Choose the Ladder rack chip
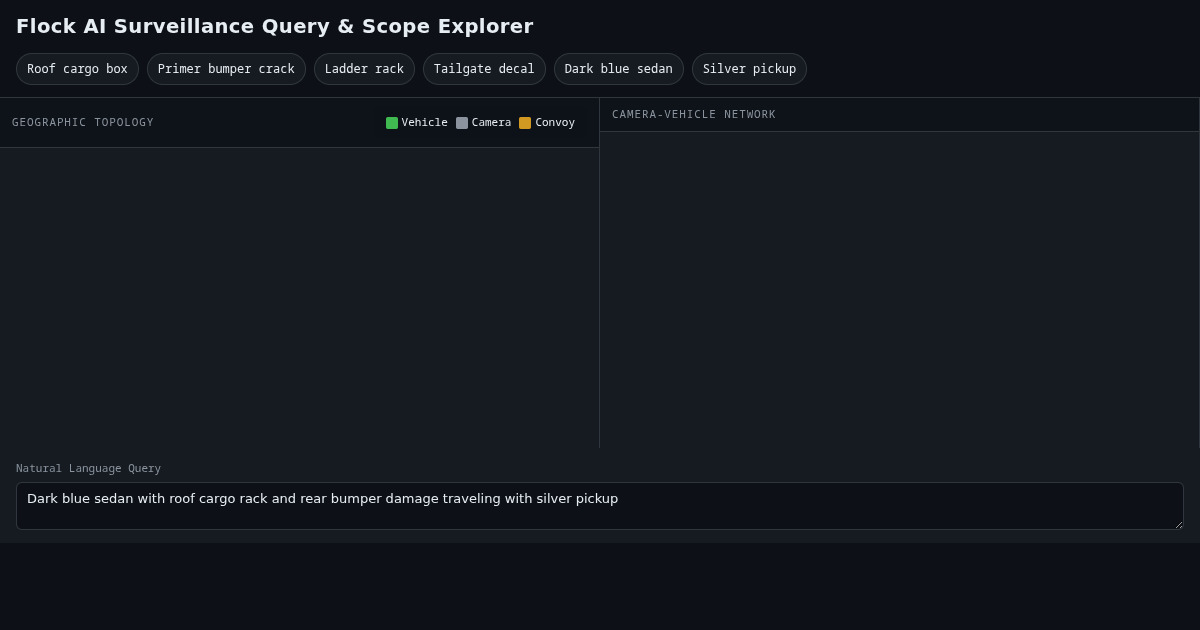This screenshot has height=630, width=1200. (364, 69)
